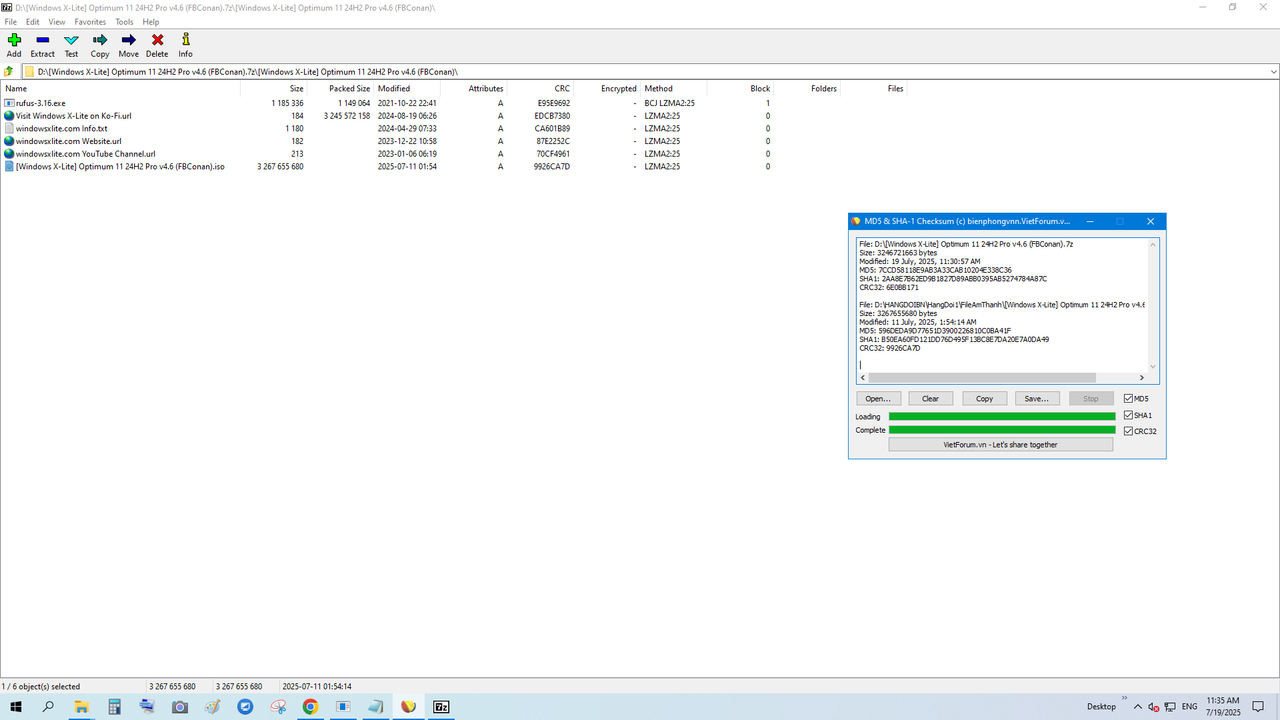The width and height of the screenshot is (1280, 720).
Task: Disable the SHA1 checksum checkbox
Action: [x=1127, y=414]
